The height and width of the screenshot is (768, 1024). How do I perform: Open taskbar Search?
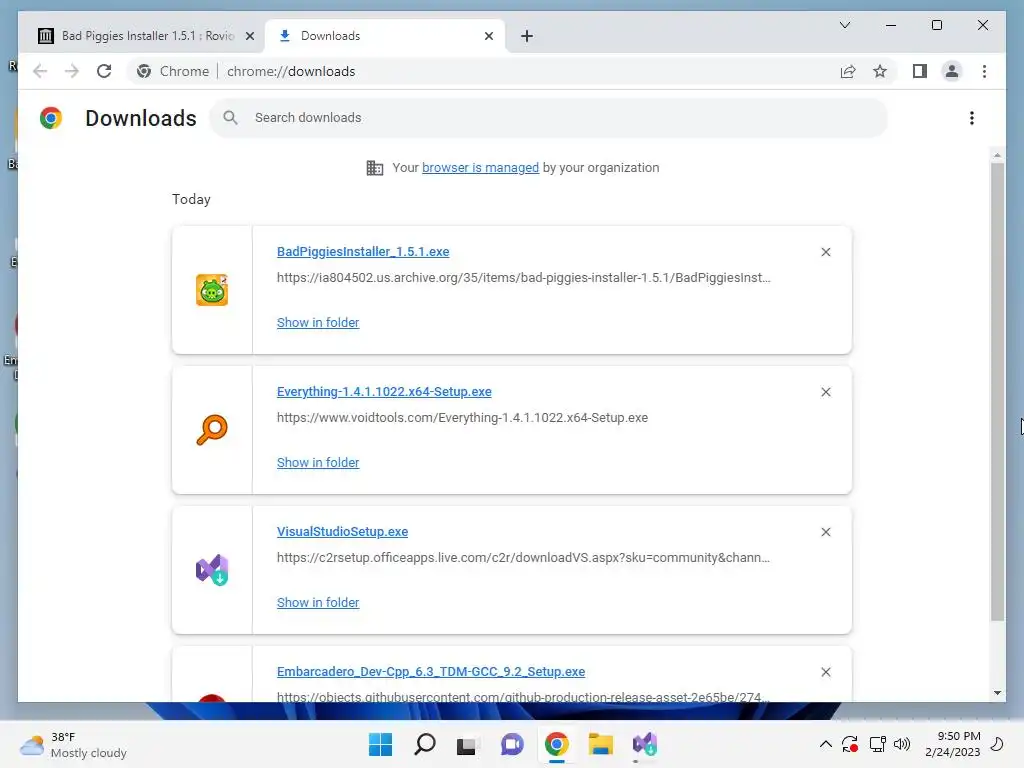coord(424,744)
